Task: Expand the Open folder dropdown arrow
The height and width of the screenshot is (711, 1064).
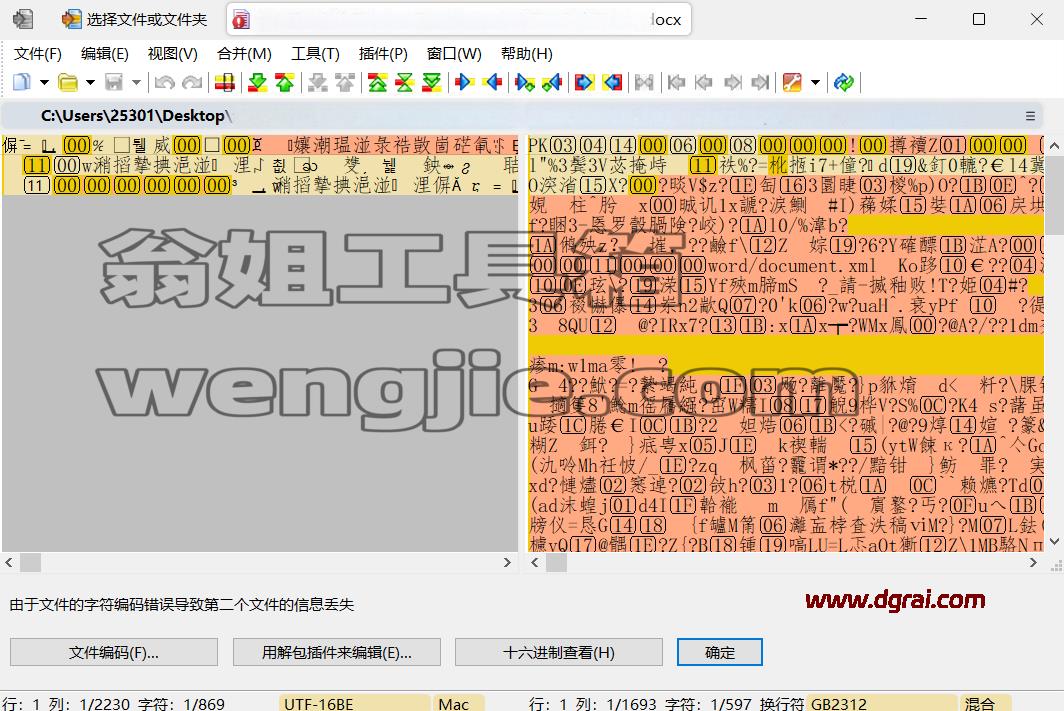Action: coord(90,82)
